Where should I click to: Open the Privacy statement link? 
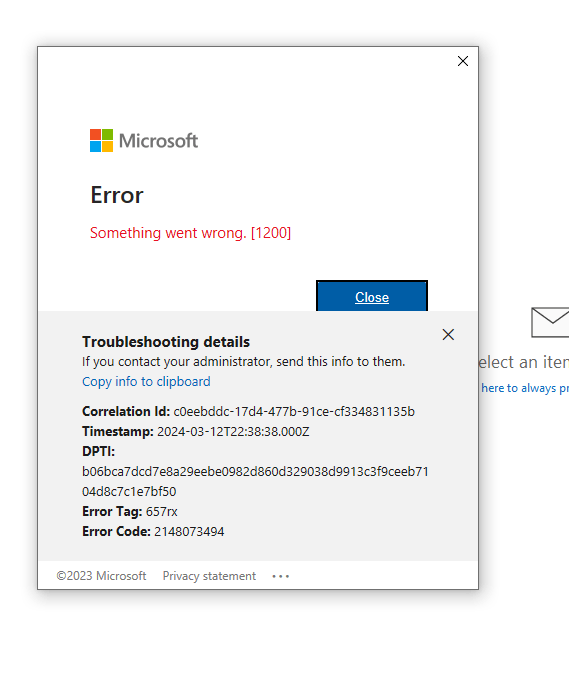[209, 576]
